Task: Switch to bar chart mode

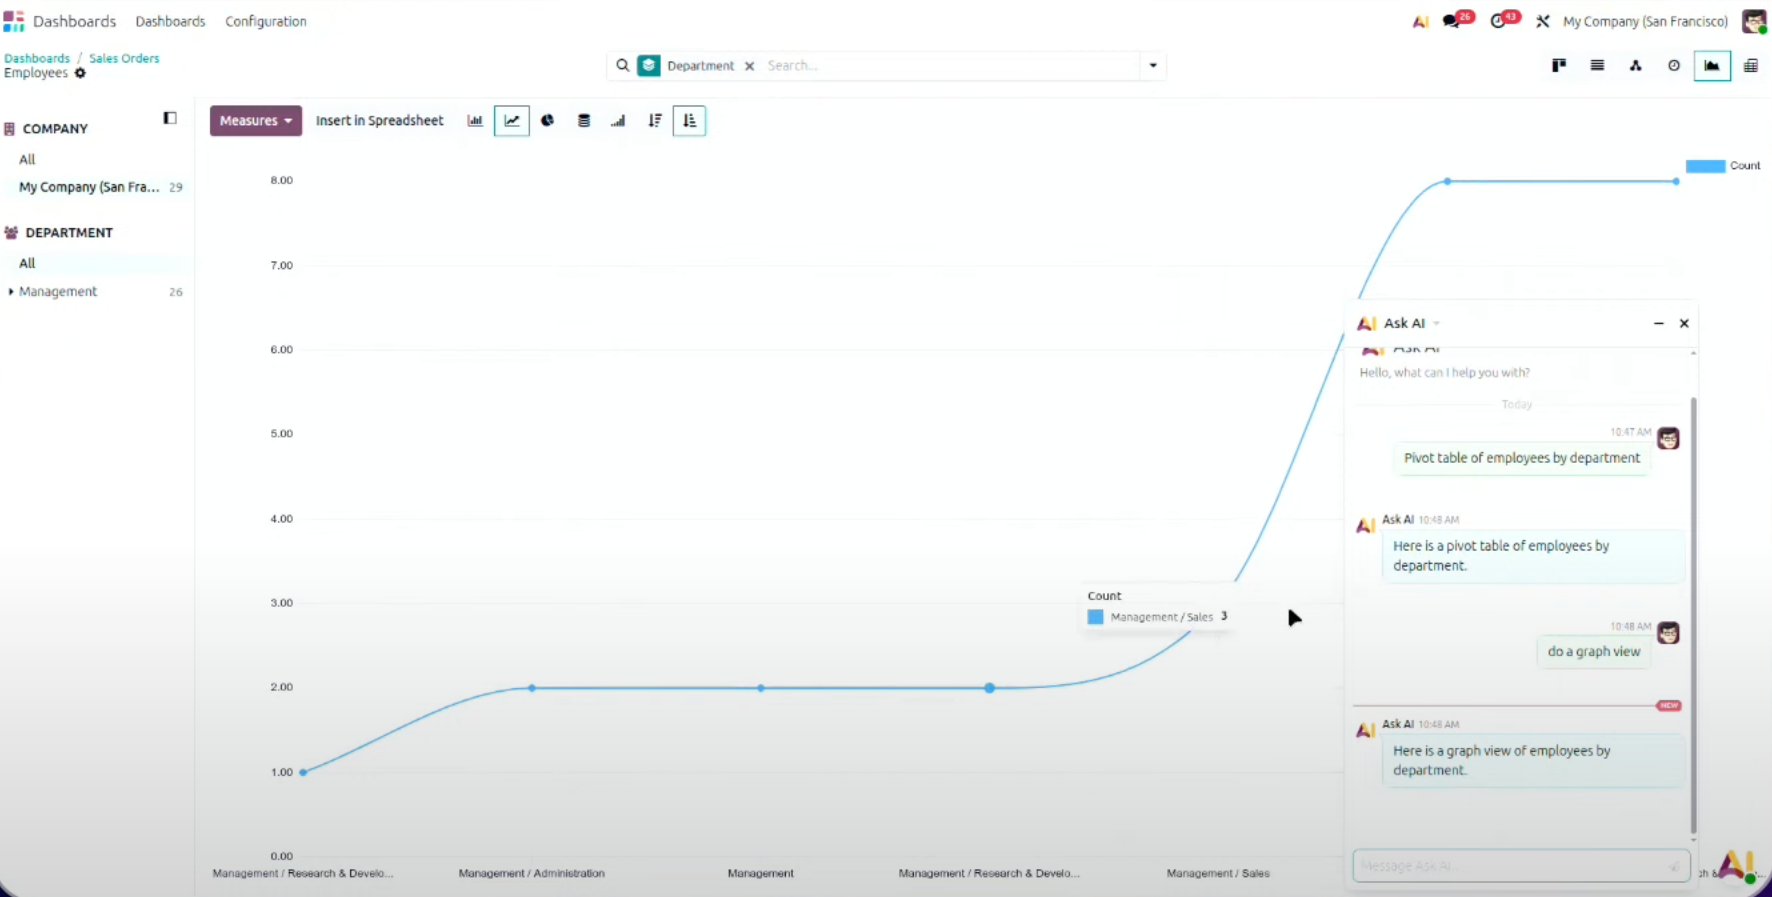Action: (475, 121)
